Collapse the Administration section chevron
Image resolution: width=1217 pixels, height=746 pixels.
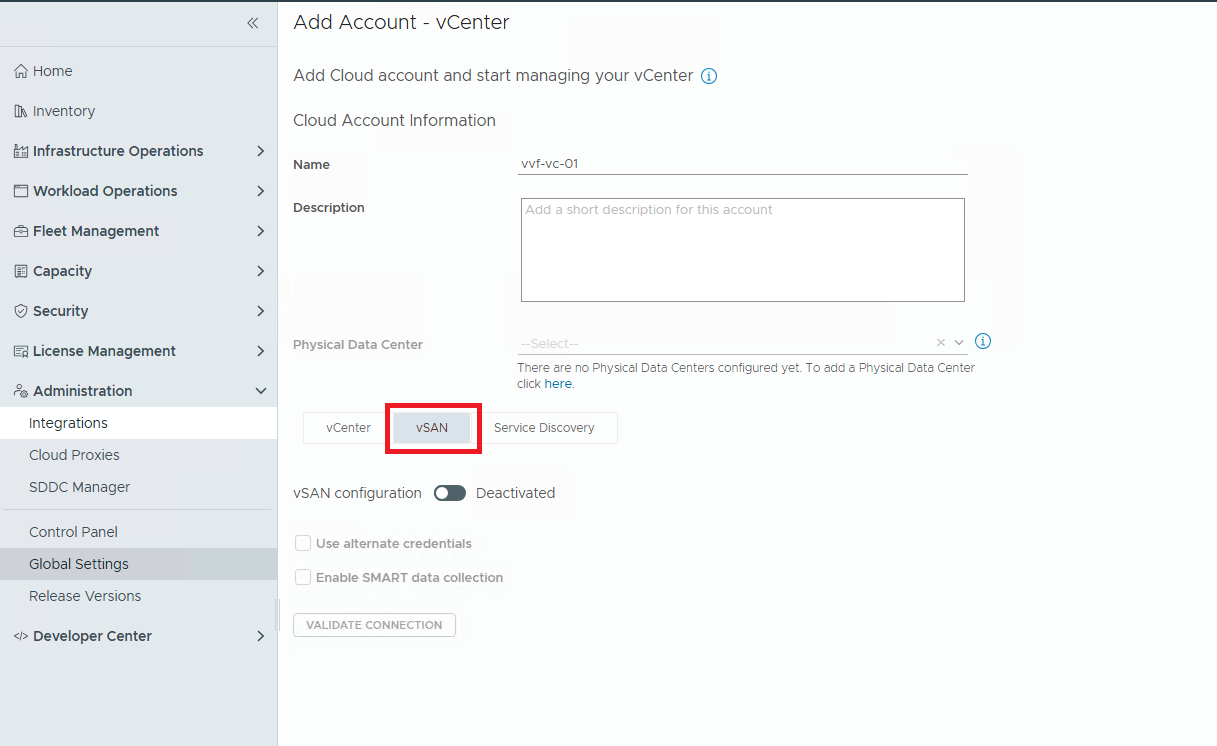pyautogui.click(x=260, y=391)
